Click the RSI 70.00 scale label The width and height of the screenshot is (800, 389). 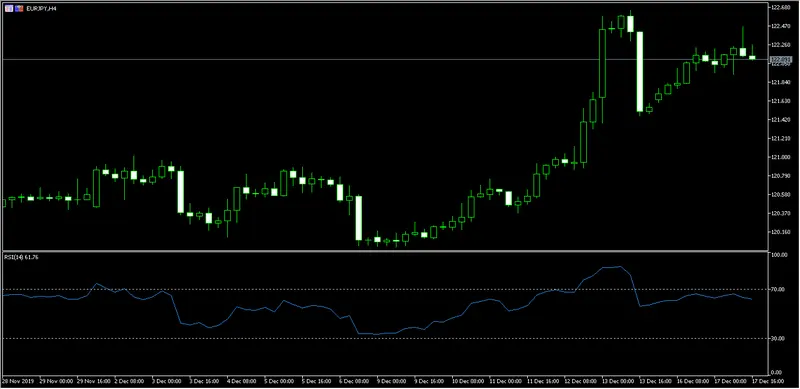[778, 289]
